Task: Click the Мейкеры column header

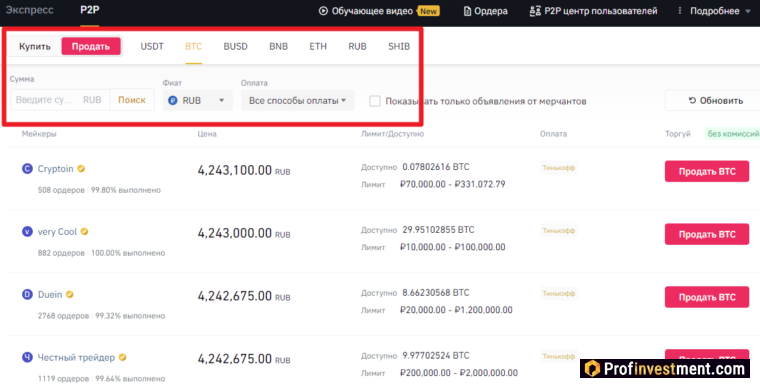Action: tap(39, 134)
